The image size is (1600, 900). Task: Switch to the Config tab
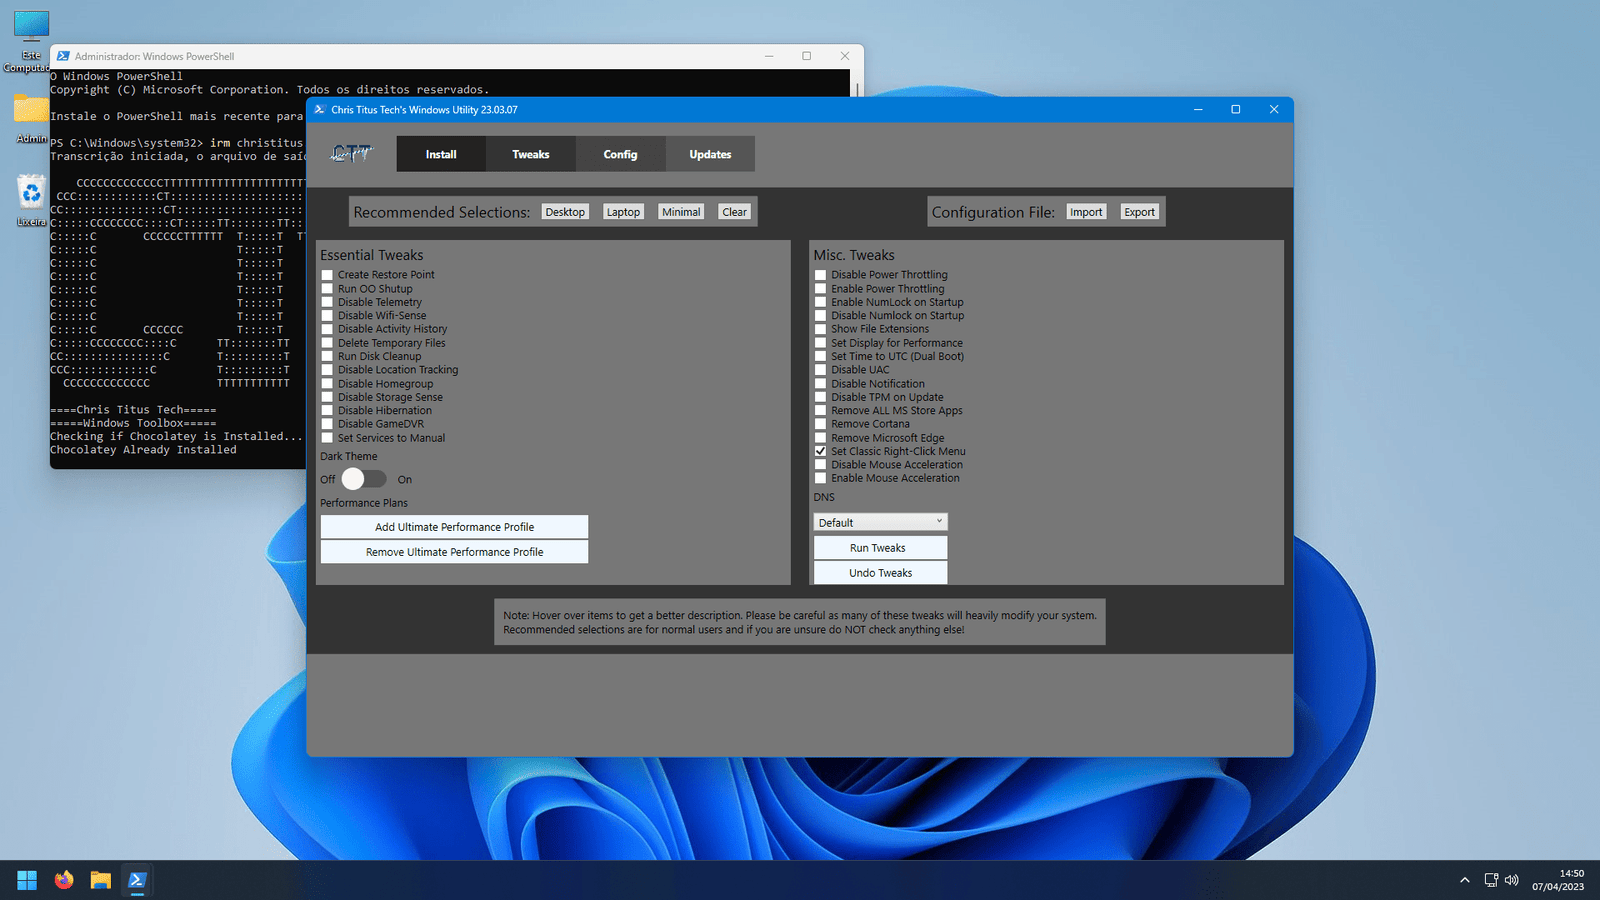(620, 154)
